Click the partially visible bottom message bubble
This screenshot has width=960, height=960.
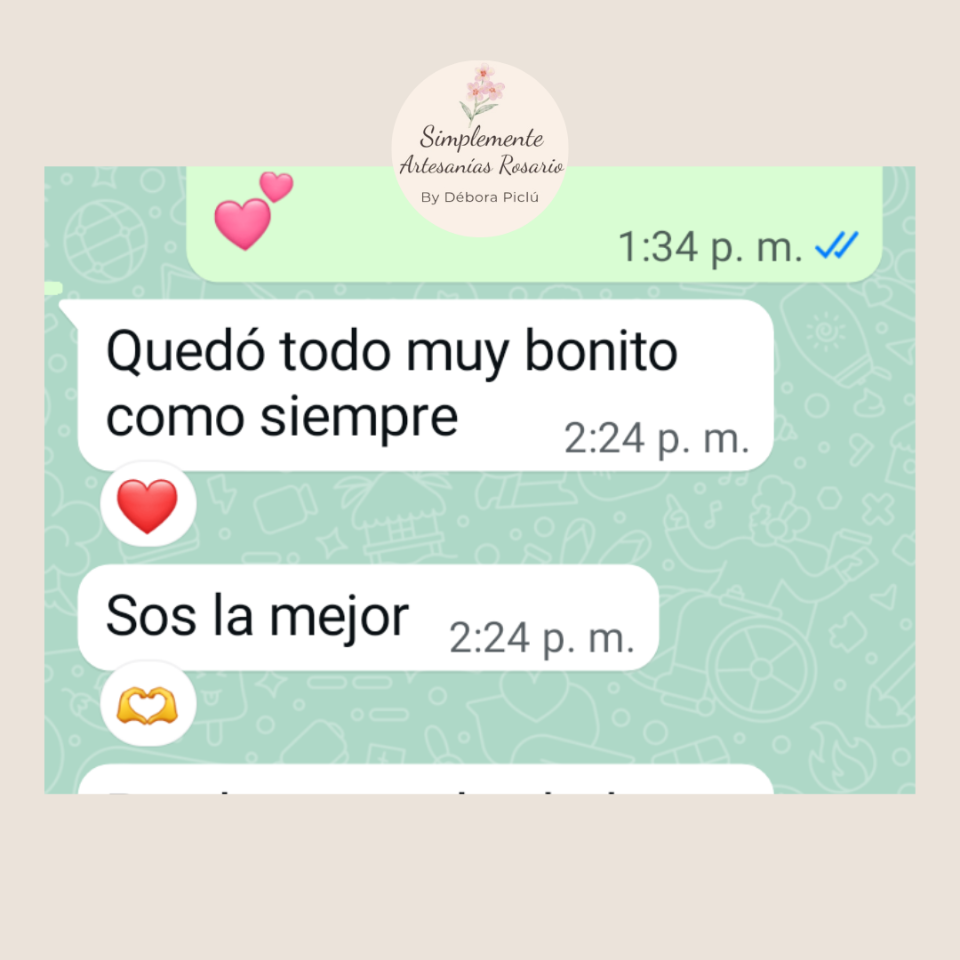(x=426, y=779)
